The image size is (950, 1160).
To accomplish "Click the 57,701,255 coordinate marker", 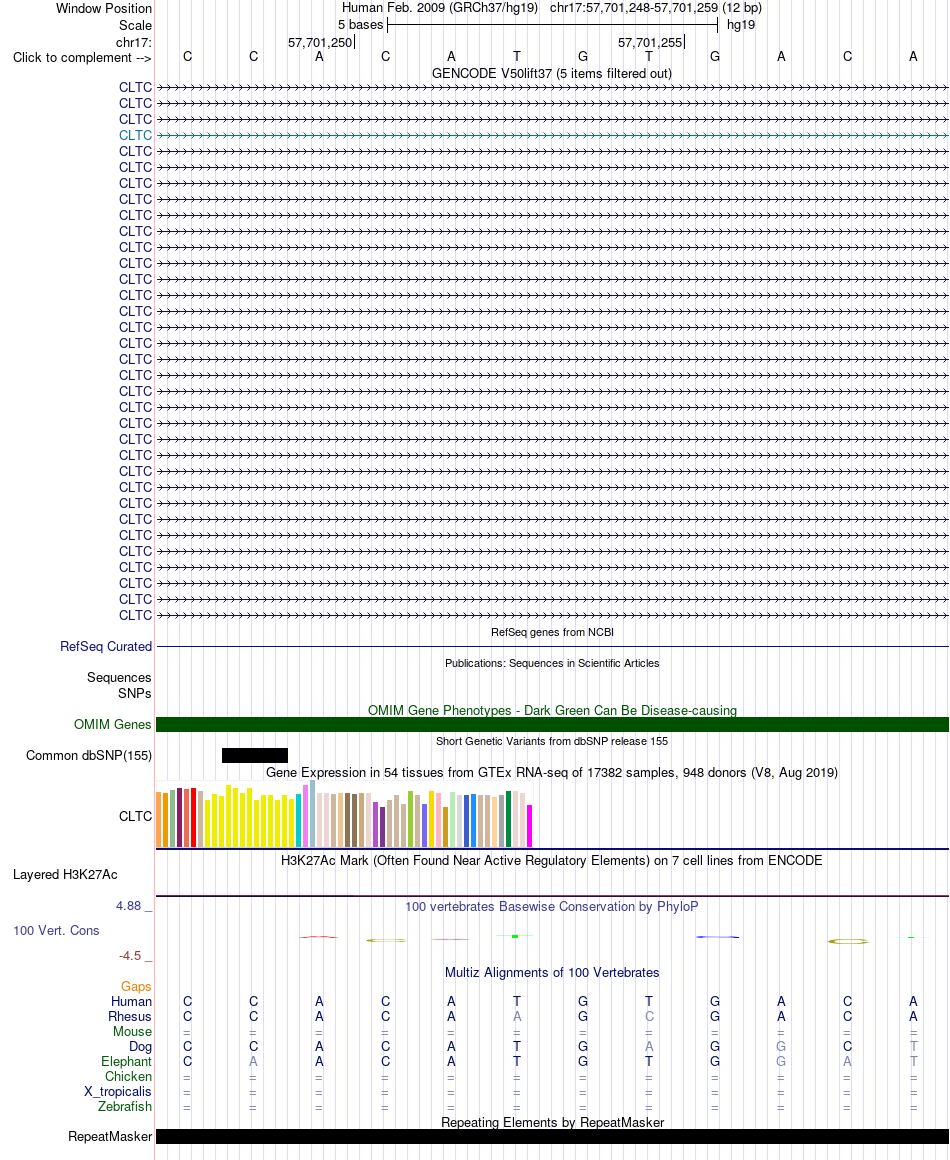I will (x=650, y=43).
